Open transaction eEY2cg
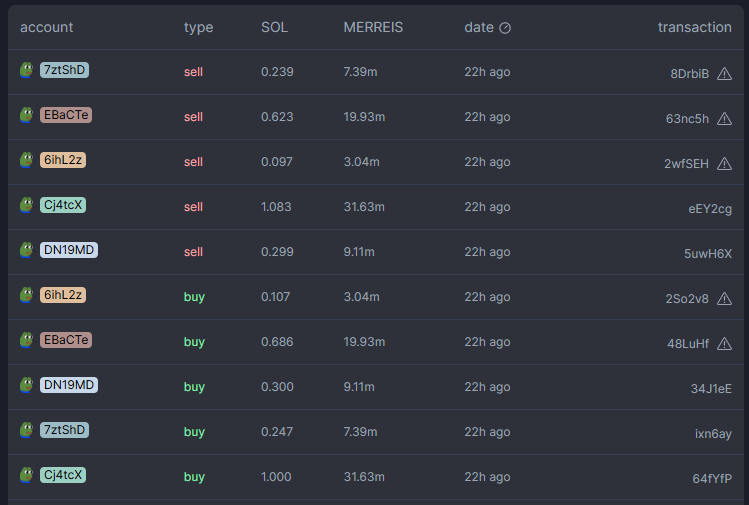The image size is (749, 505). click(710, 209)
